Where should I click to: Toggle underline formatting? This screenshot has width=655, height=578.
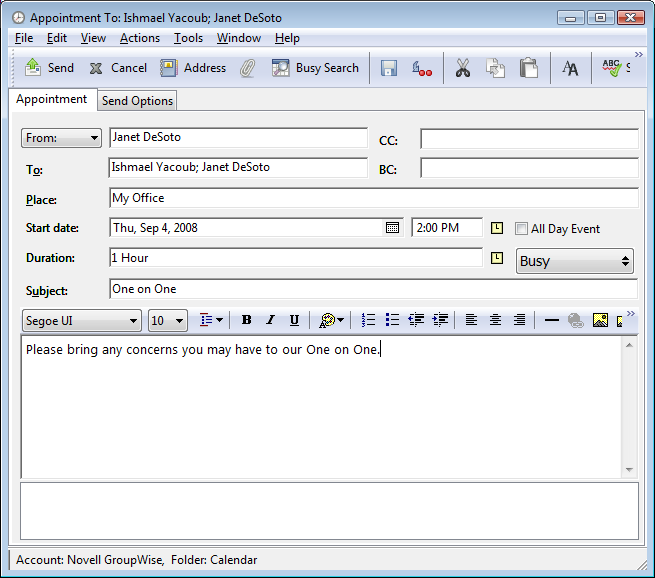294,320
